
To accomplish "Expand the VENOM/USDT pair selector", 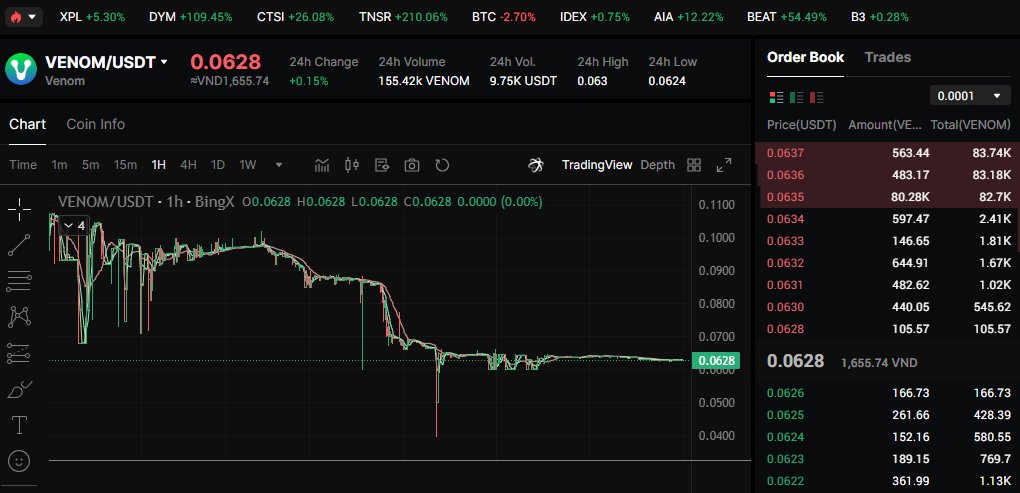I will (106, 62).
